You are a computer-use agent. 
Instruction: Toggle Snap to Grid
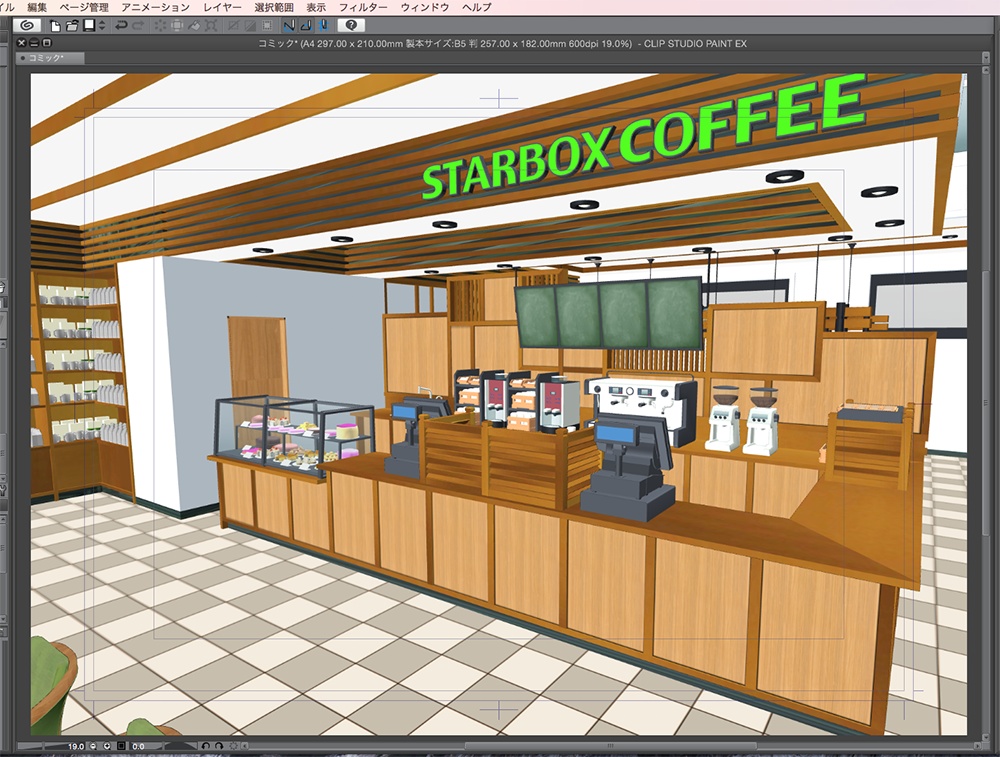click(323, 26)
